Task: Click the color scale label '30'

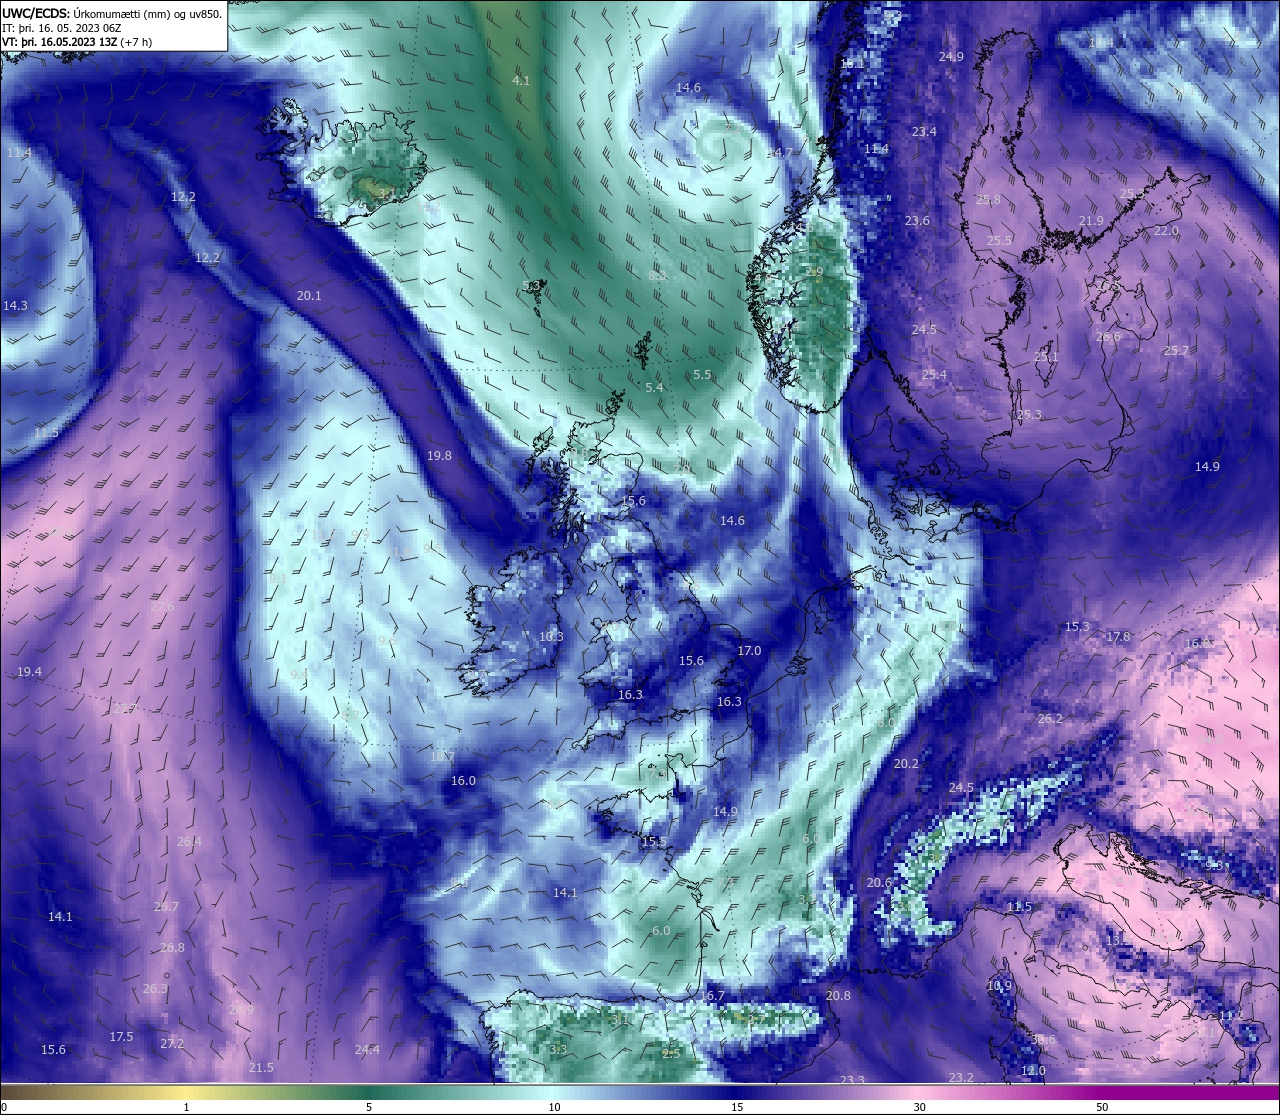Action: coord(919,1107)
